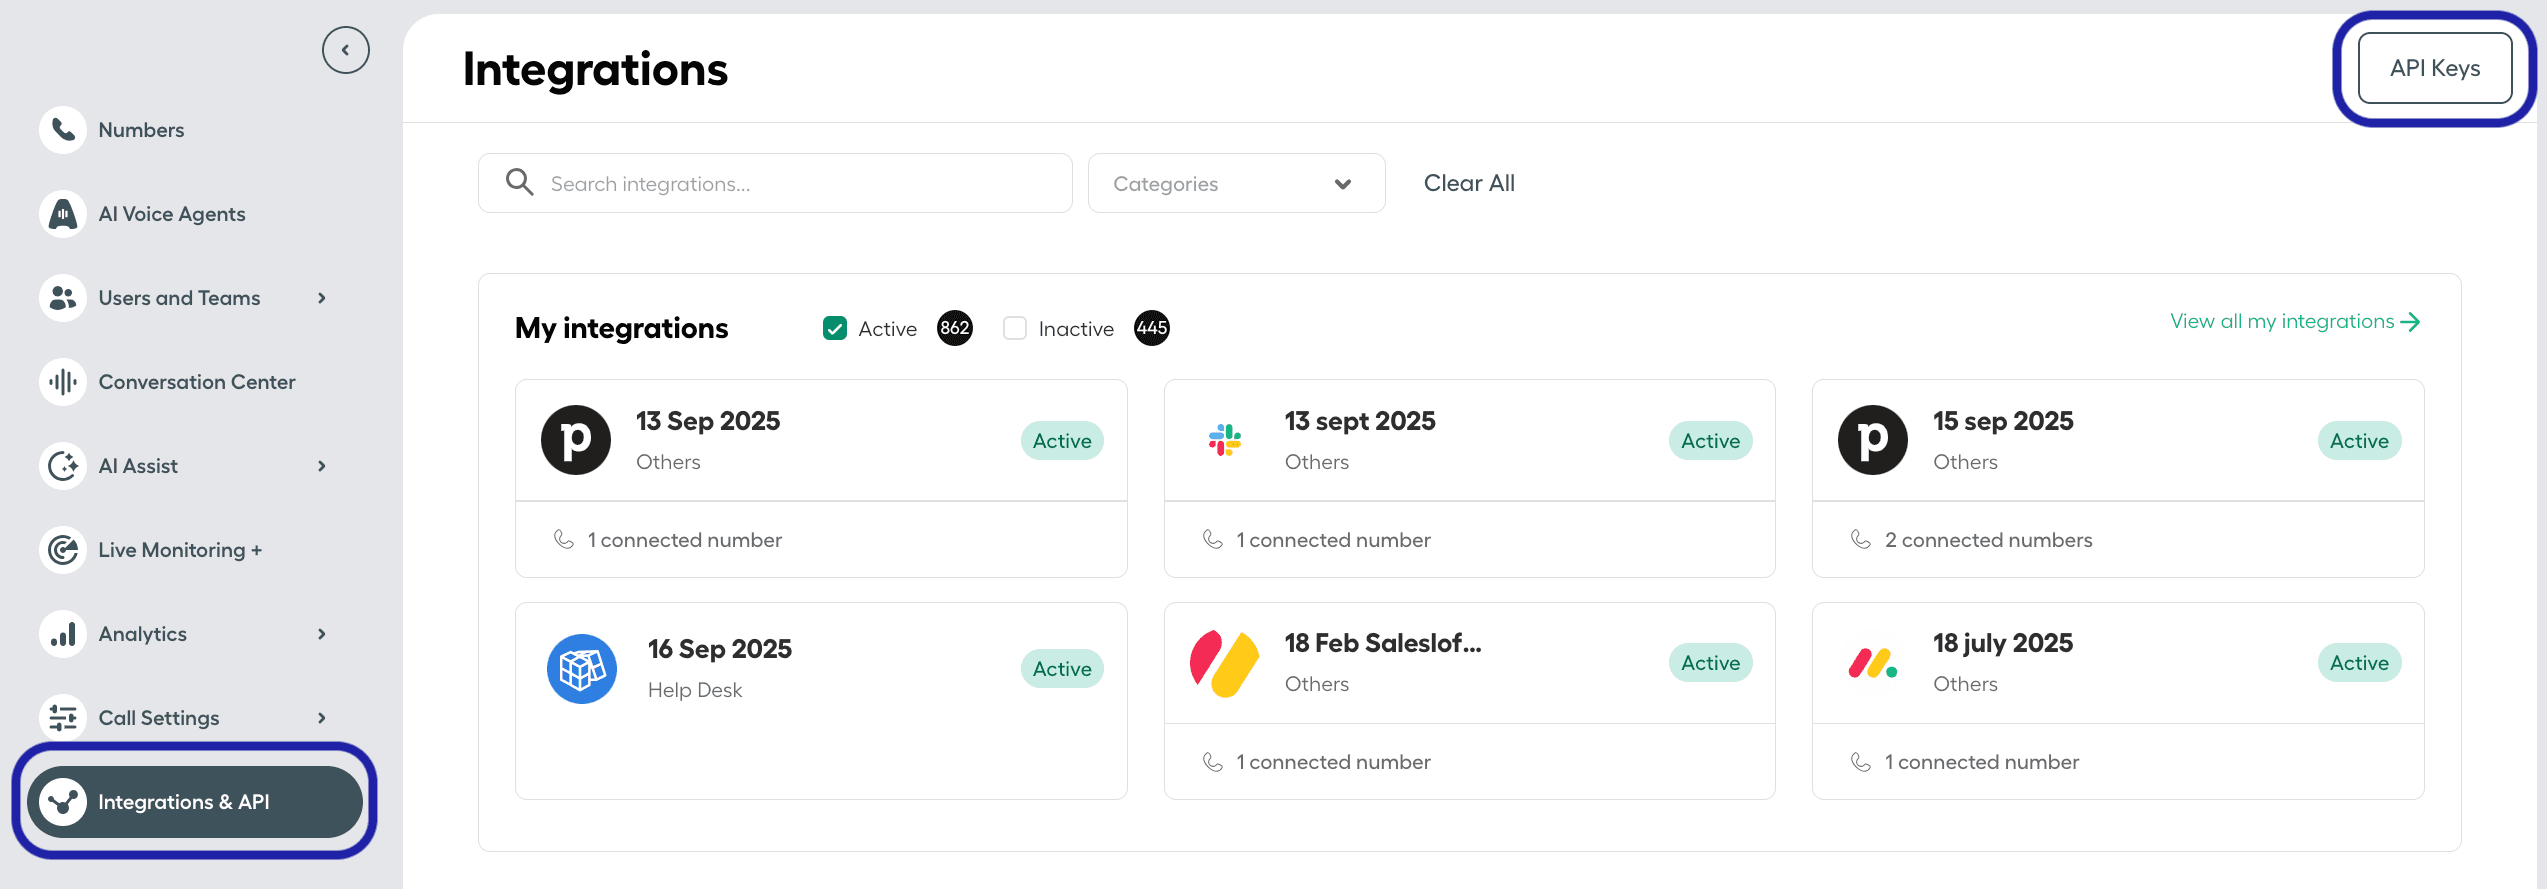Expand the Call Settings submenu chevron
This screenshot has height=889, width=2547.
click(x=322, y=718)
